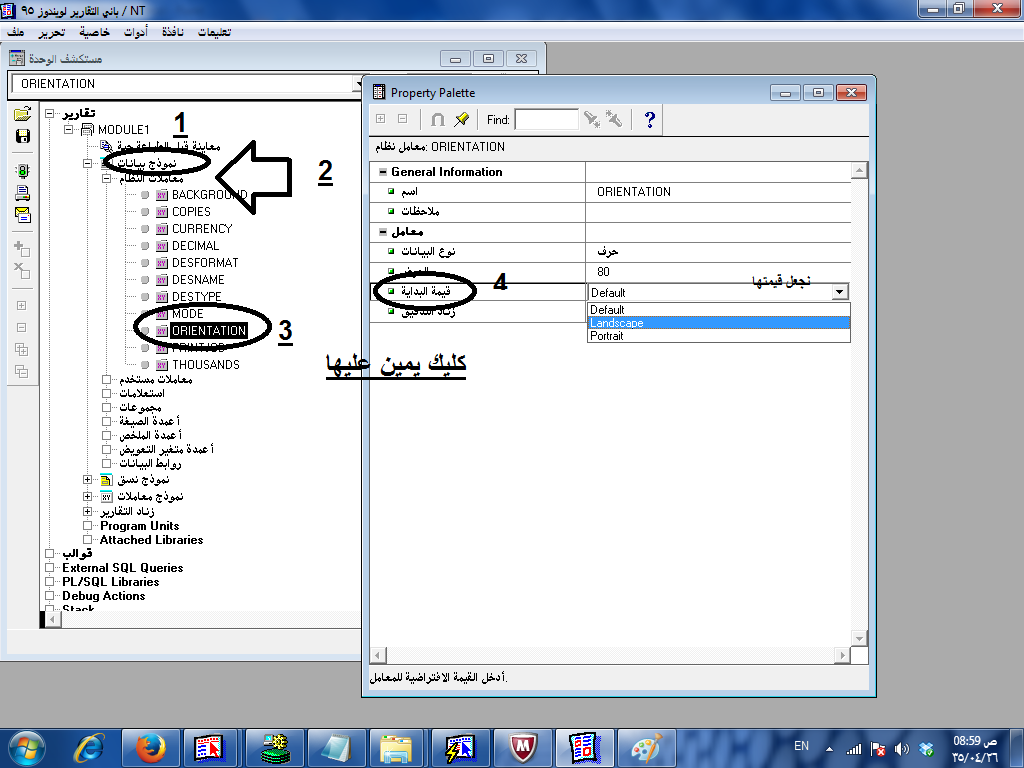Open the Default initial value dropdown arrow
This screenshot has width=1024, height=768.
840,292
